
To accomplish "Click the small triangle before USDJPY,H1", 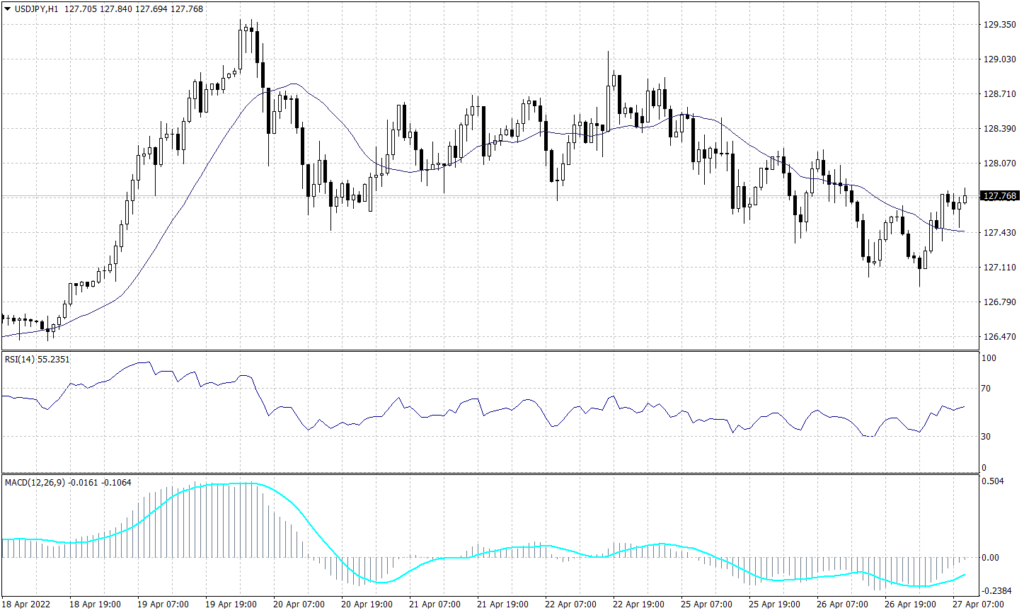I will tap(8, 10).
